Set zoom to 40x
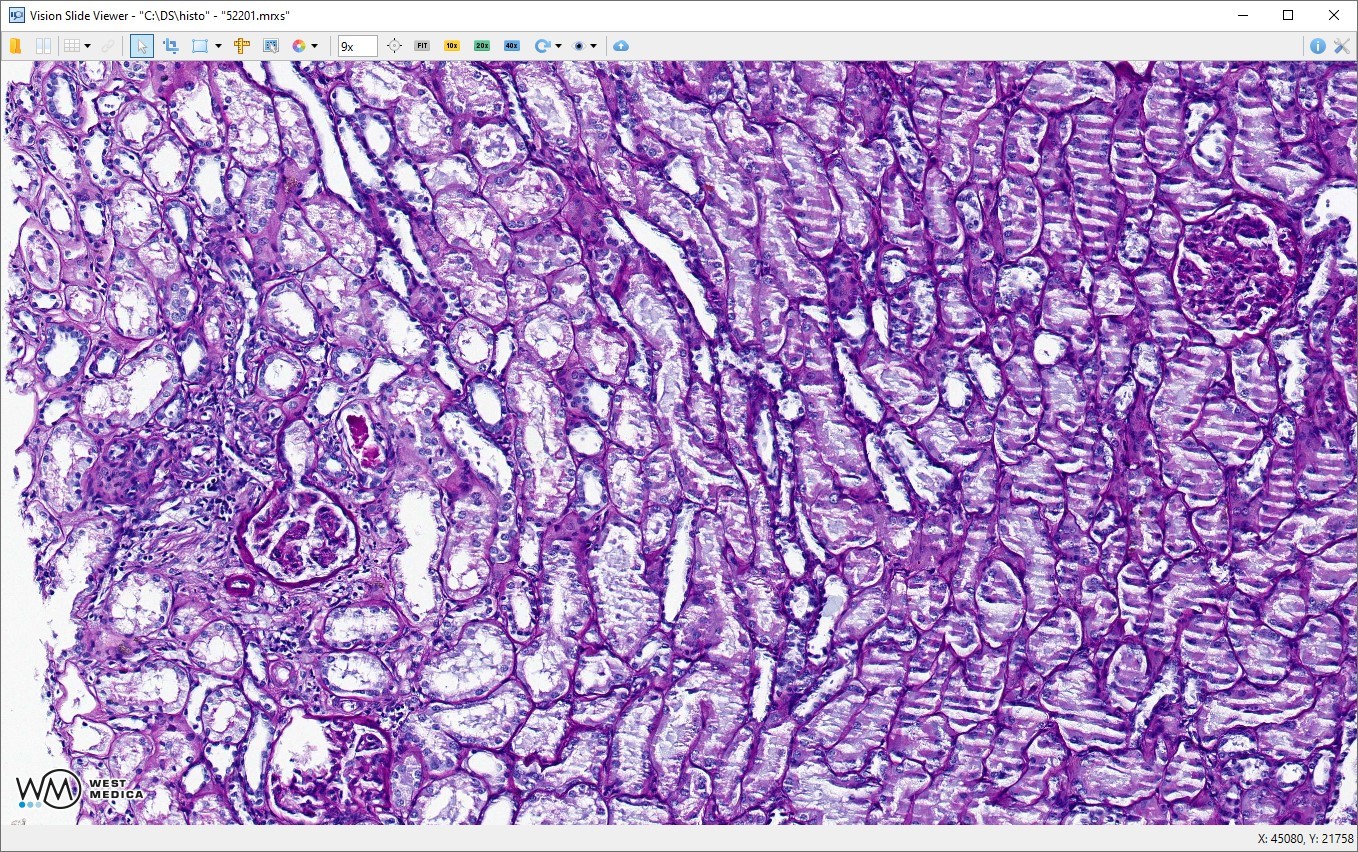Screen dimensions: 1358x852 pos(512,46)
